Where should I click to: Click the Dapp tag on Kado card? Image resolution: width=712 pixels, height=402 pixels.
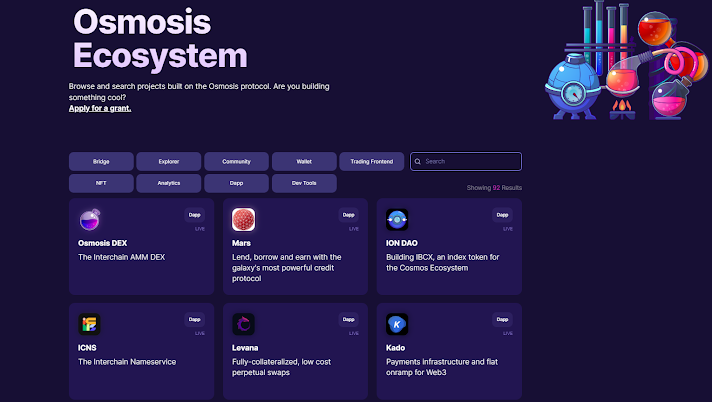coord(502,320)
